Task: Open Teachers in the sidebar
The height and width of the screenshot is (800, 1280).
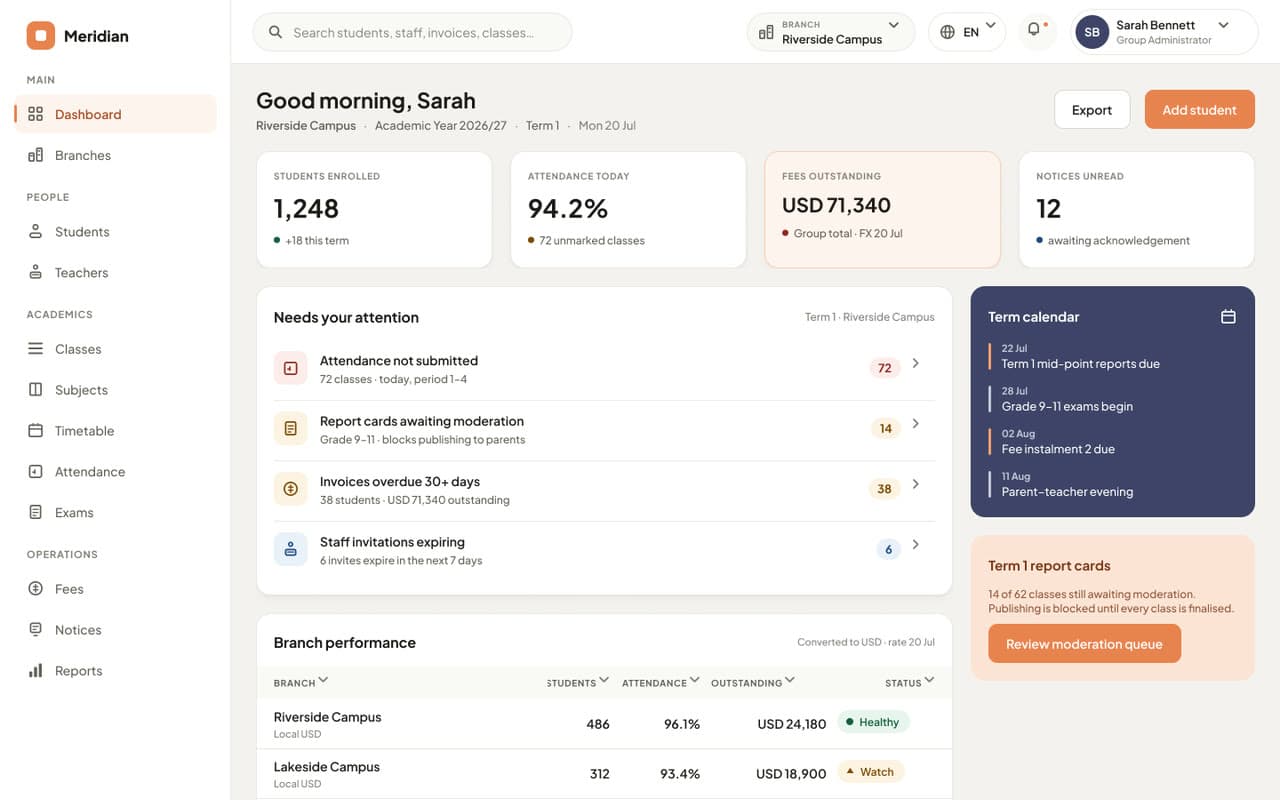Action: pyautogui.click(x=115, y=272)
